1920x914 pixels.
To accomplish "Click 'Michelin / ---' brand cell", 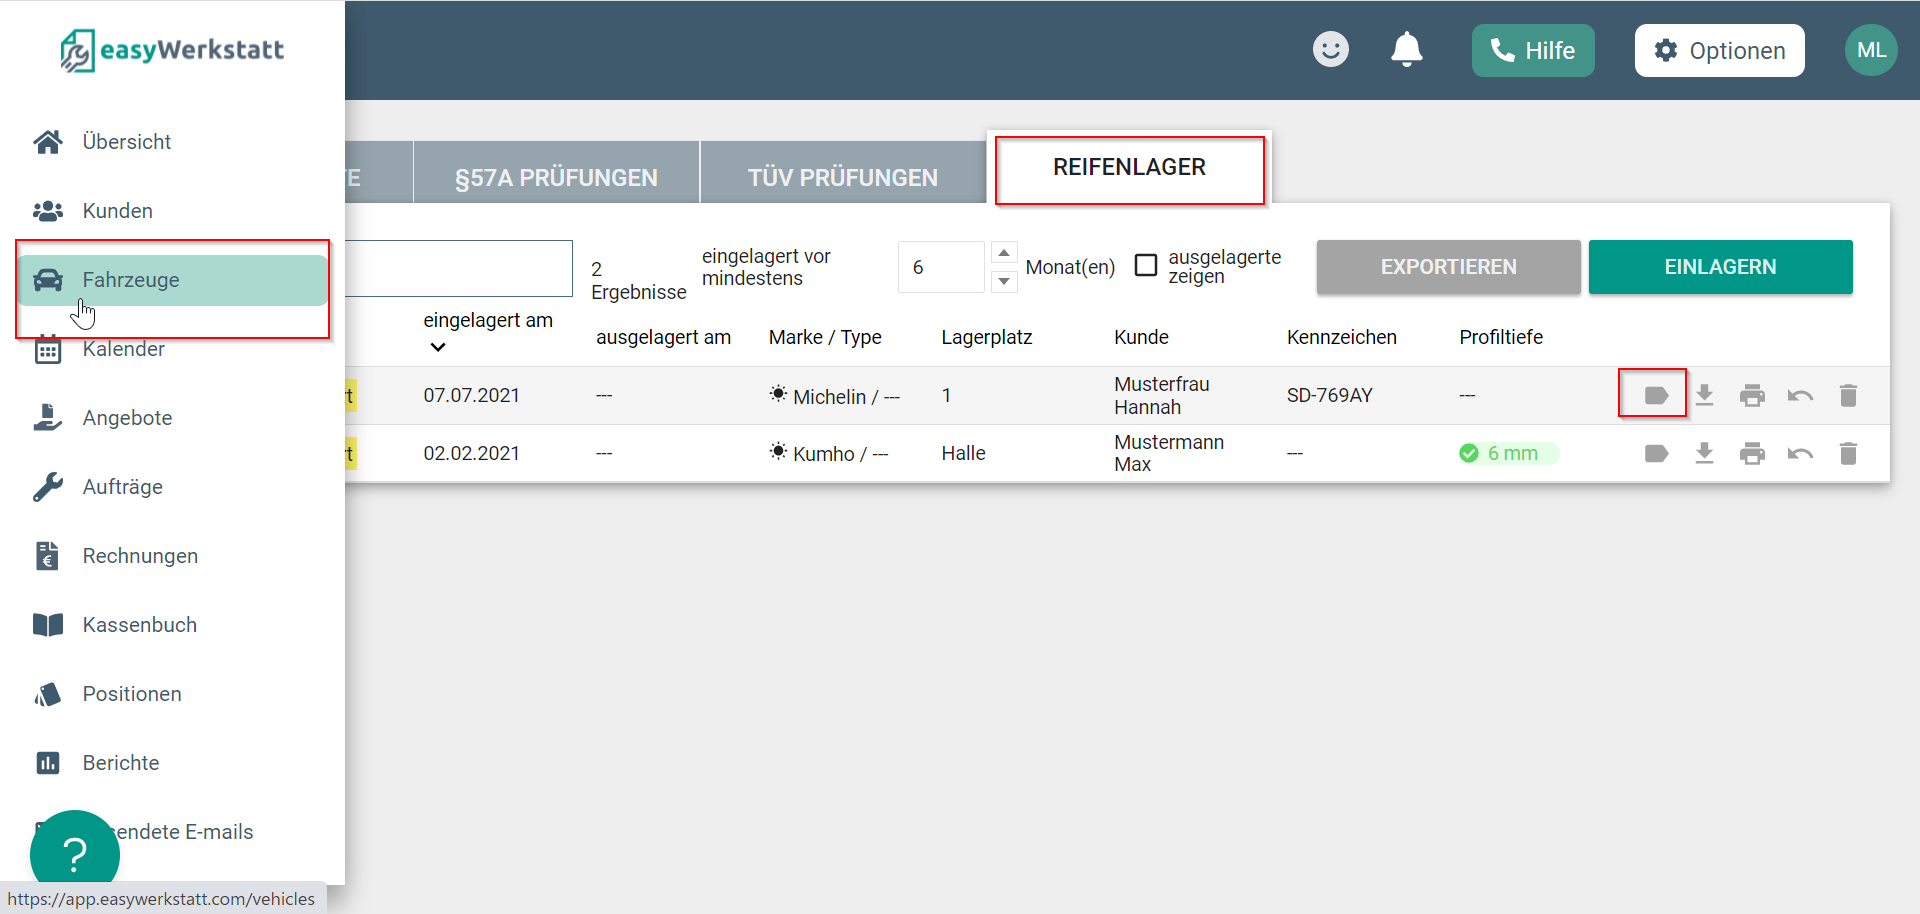I will pos(834,396).
